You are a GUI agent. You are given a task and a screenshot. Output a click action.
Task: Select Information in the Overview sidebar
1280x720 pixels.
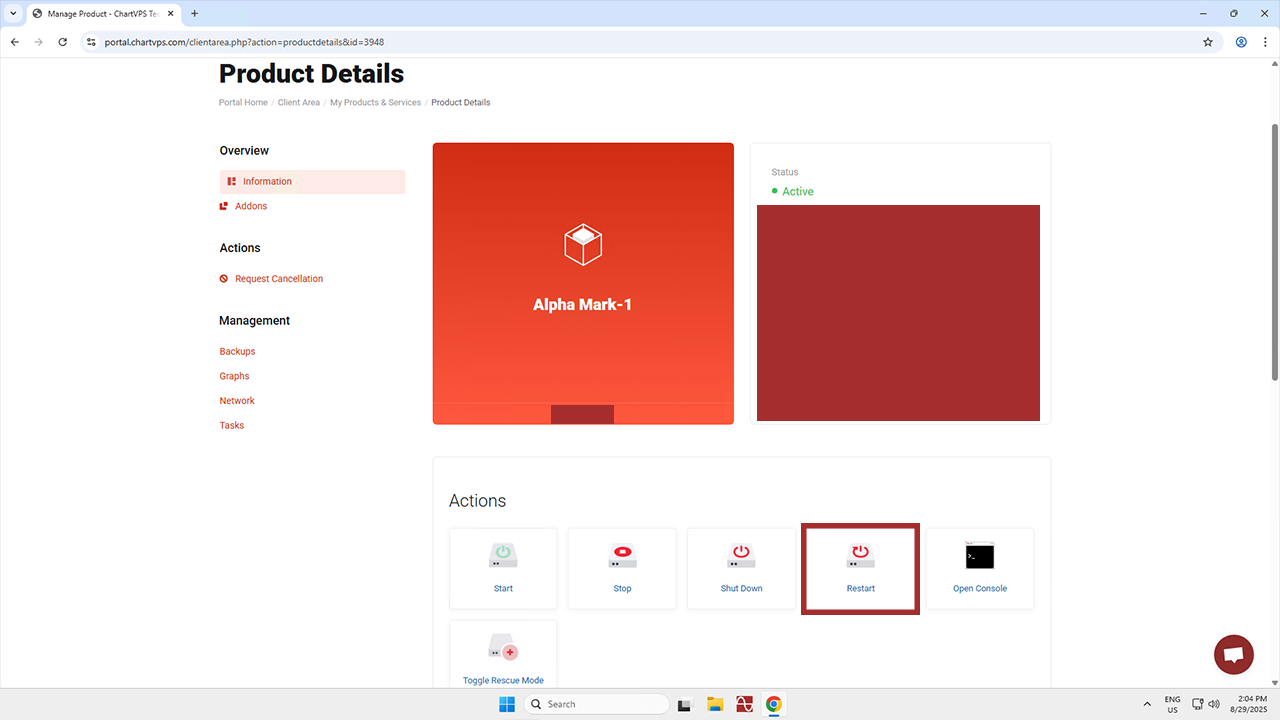coord(267,182)
